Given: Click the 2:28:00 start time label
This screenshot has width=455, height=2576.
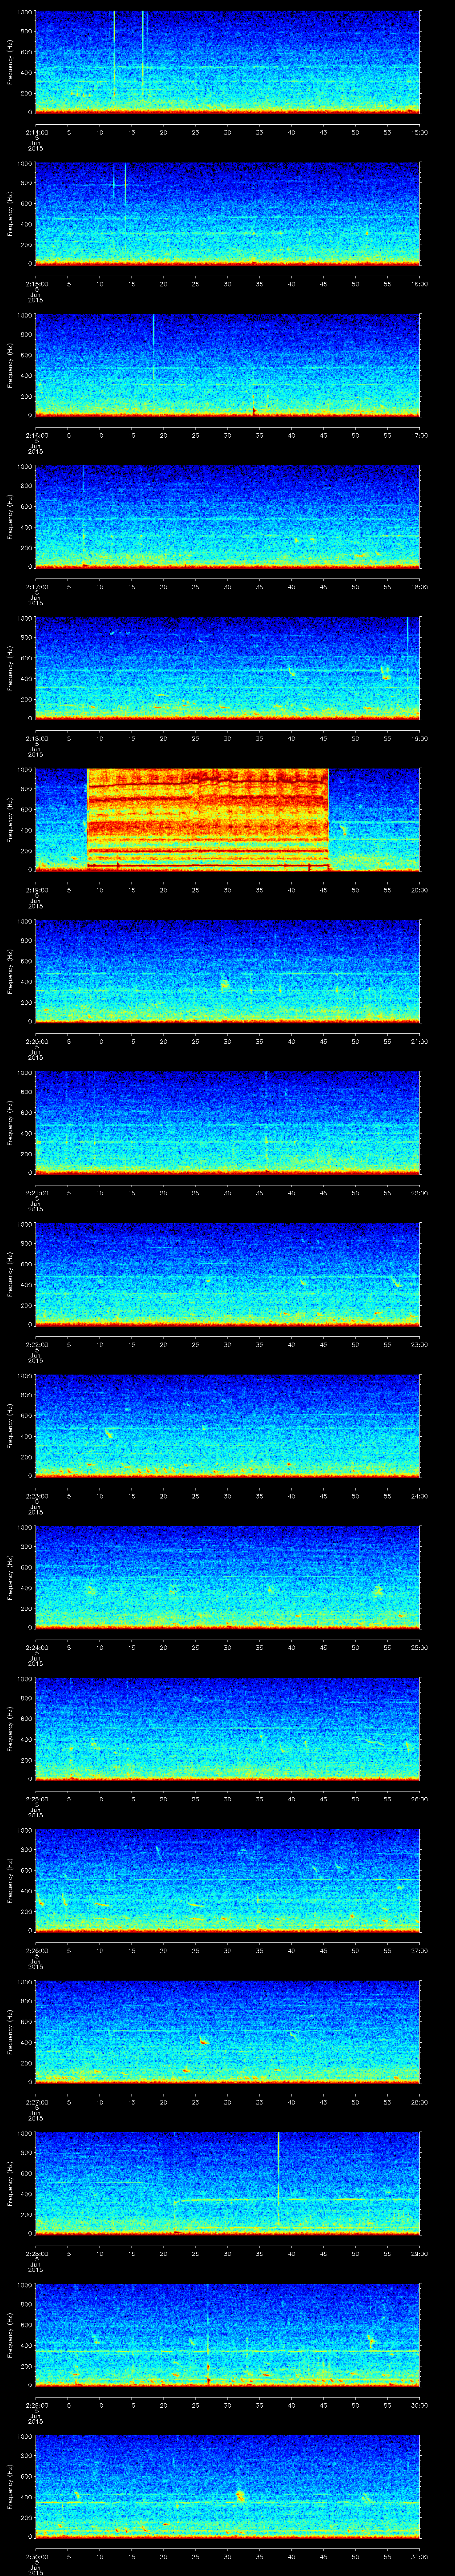Looking at the screenshot, I should (36, 2254).
